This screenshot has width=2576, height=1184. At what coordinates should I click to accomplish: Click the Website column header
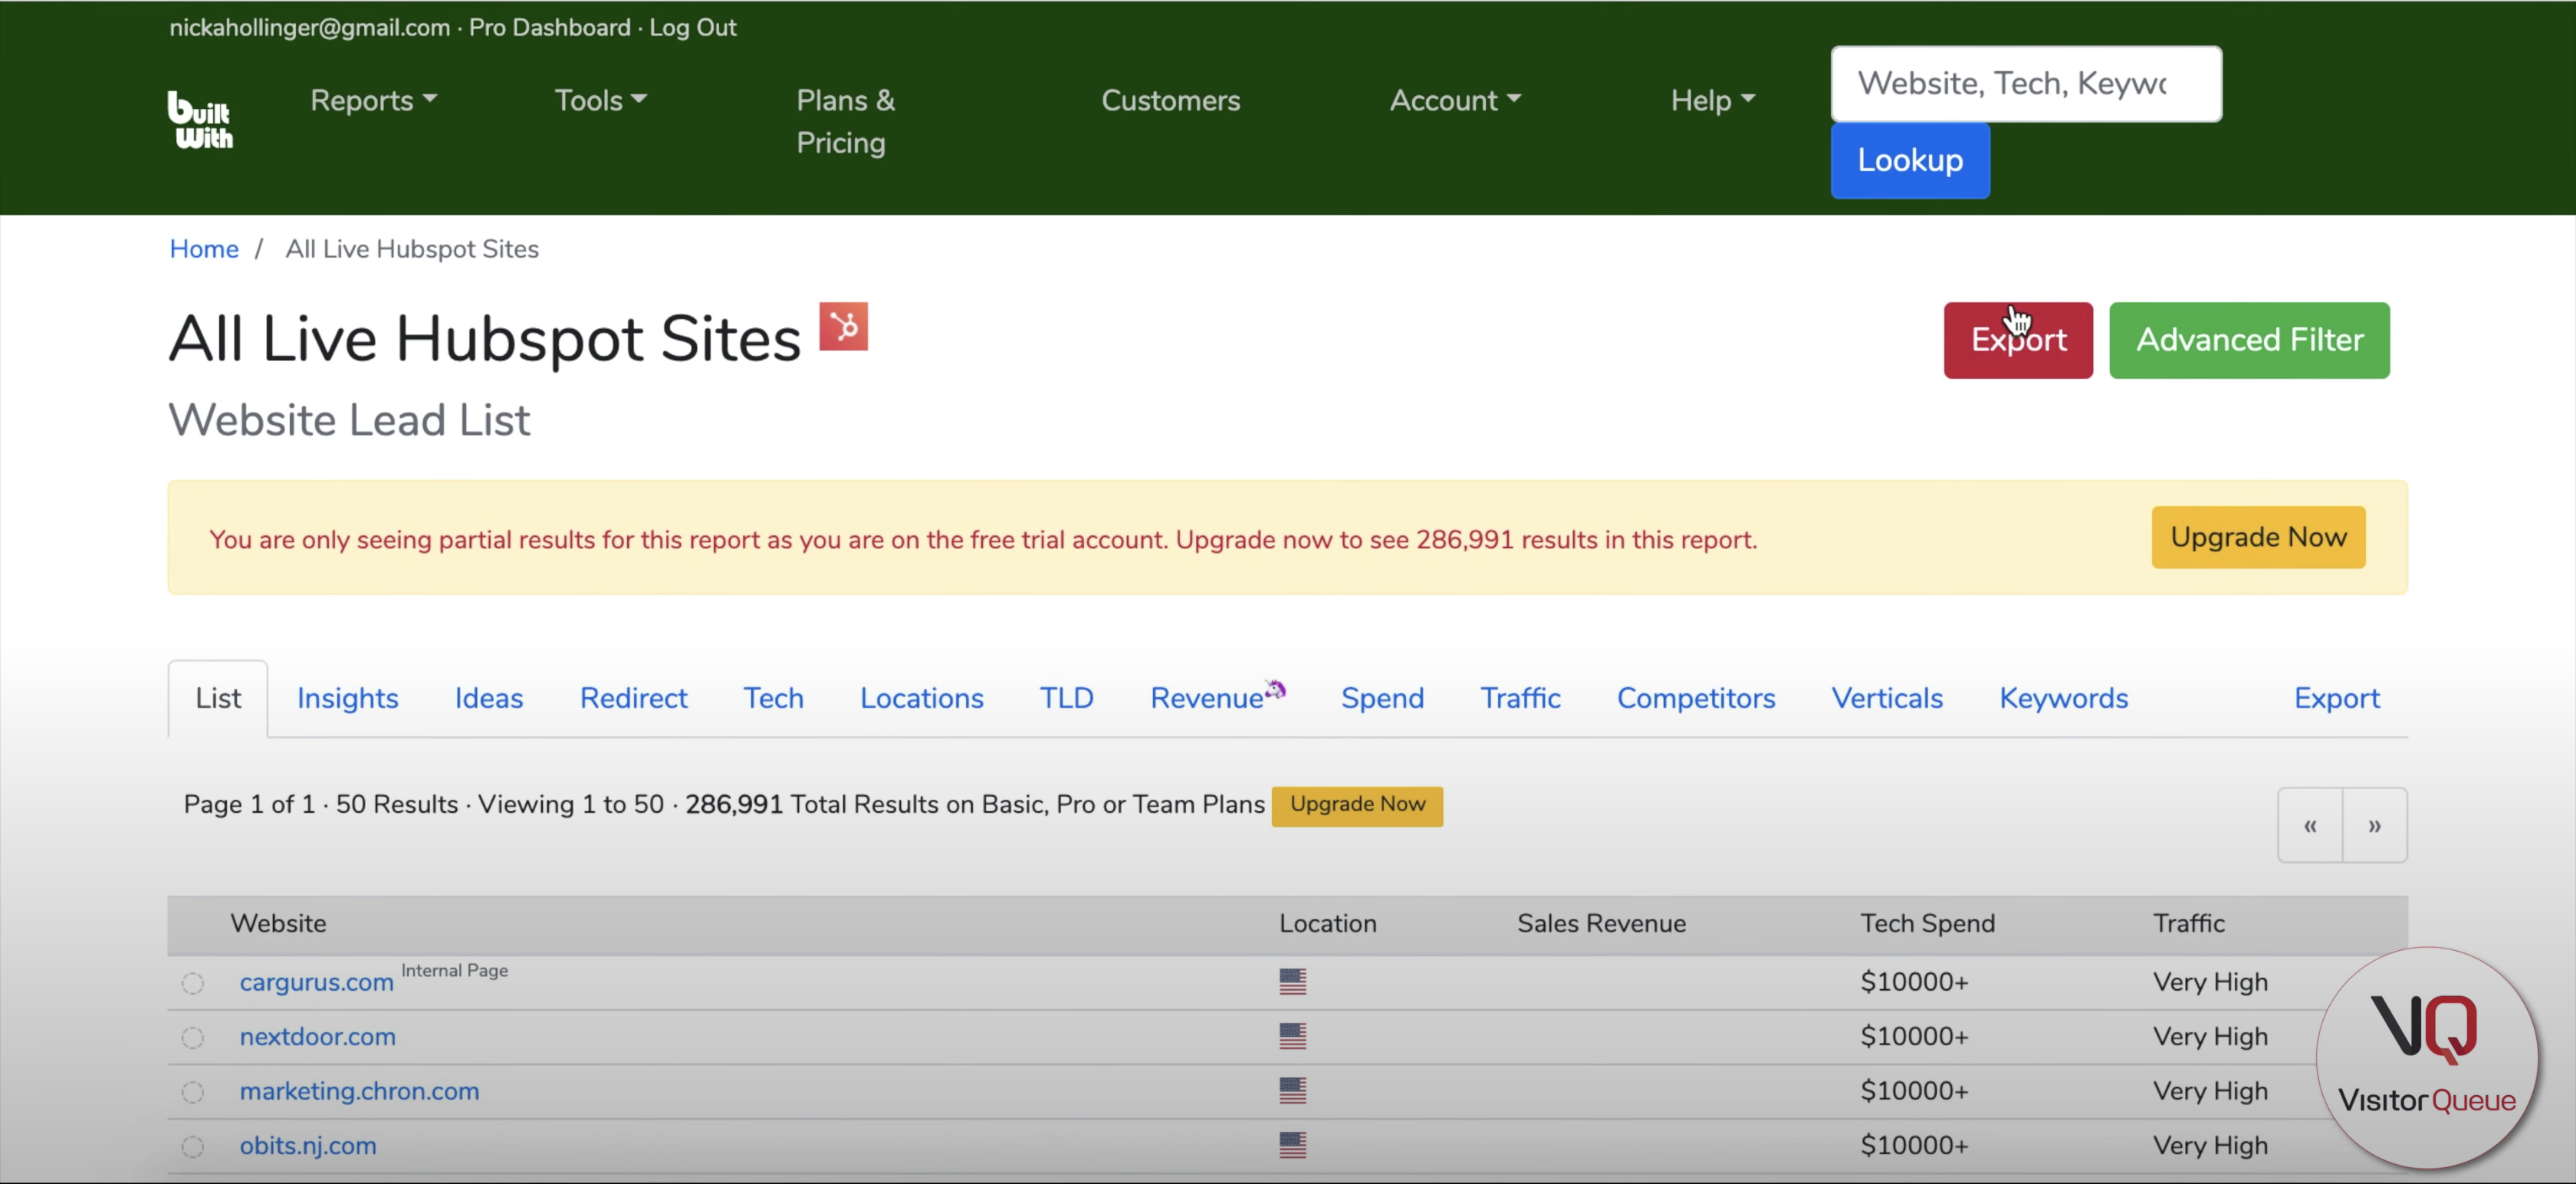(278, 923)
